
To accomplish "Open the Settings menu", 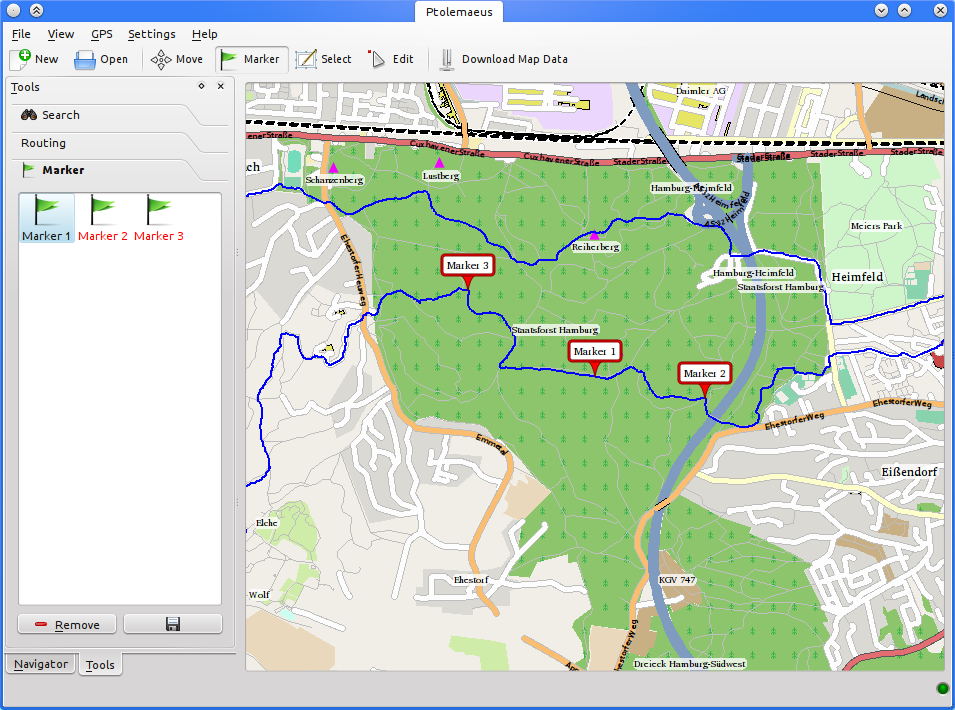I will 151,34.
